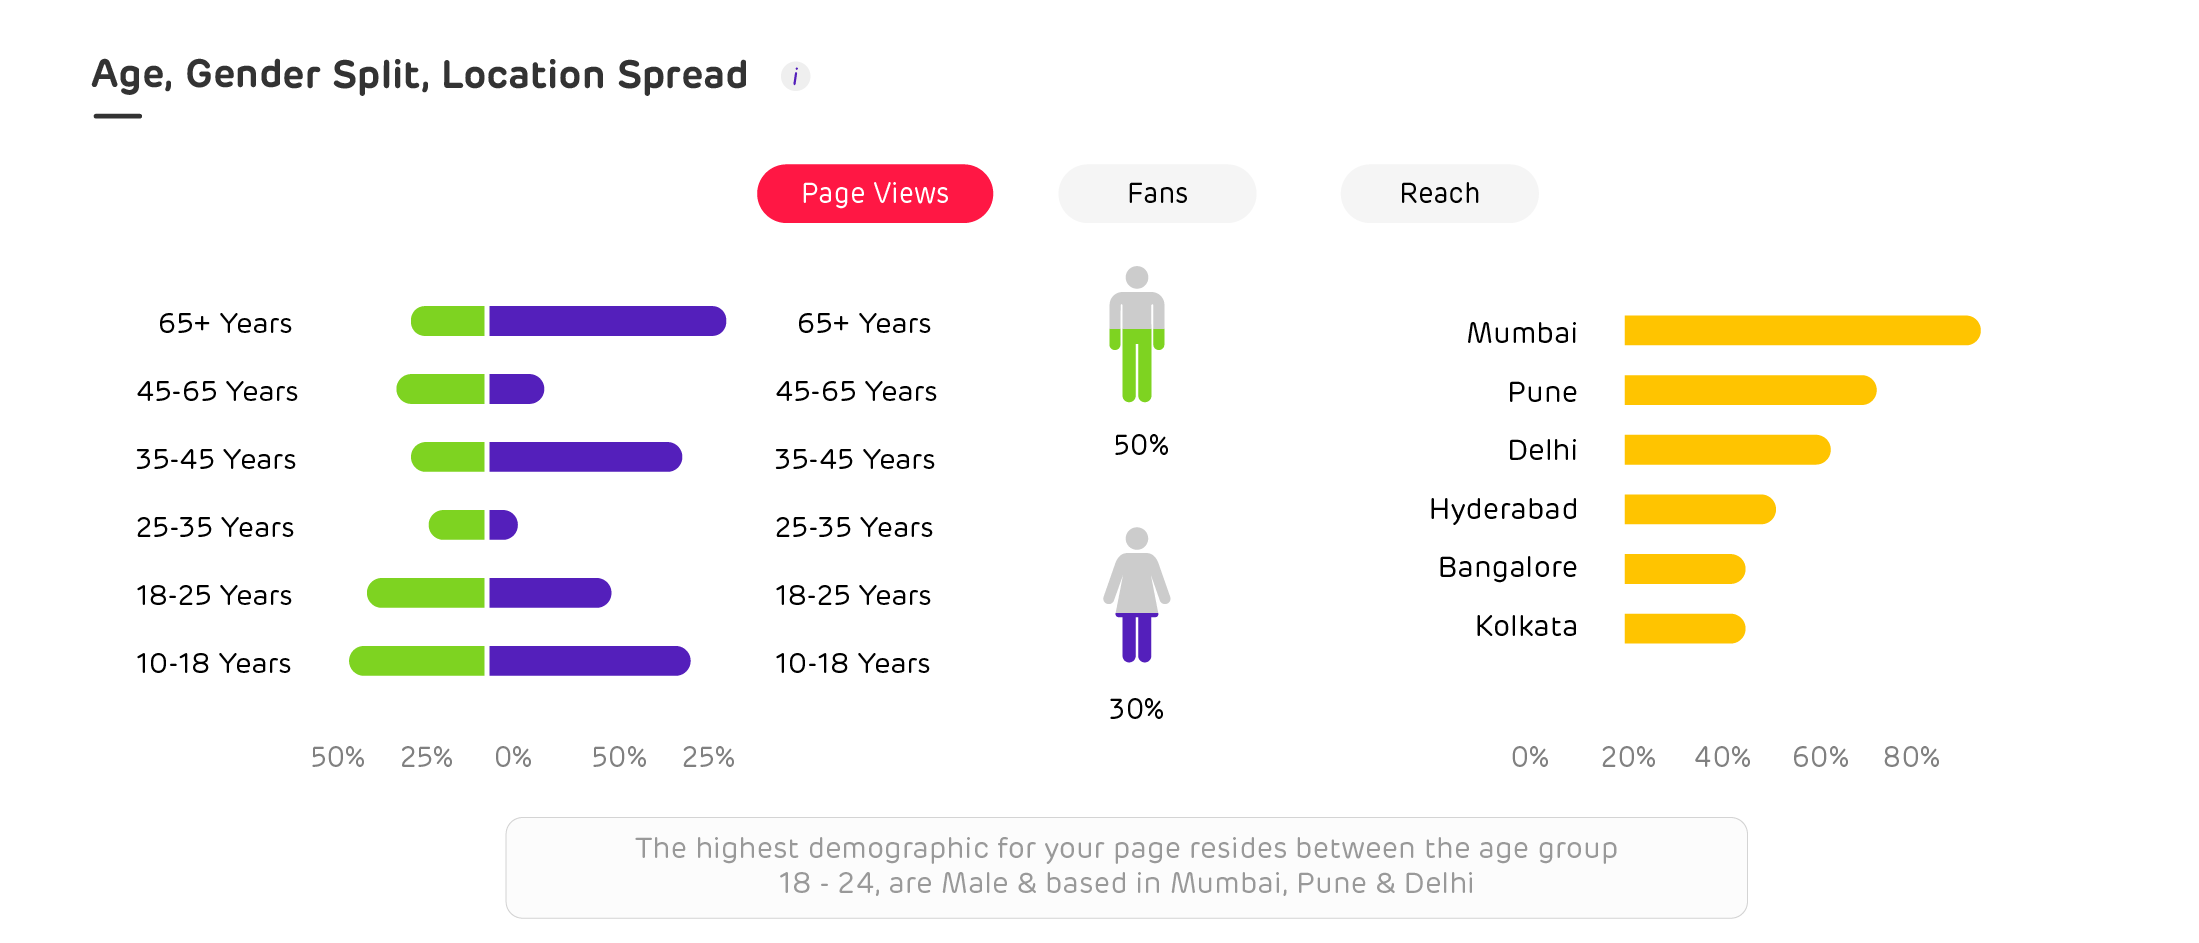The width and height of the screenshot is (2199, 943).
Task: Click the male figure icon
Action: point(1137,335)
